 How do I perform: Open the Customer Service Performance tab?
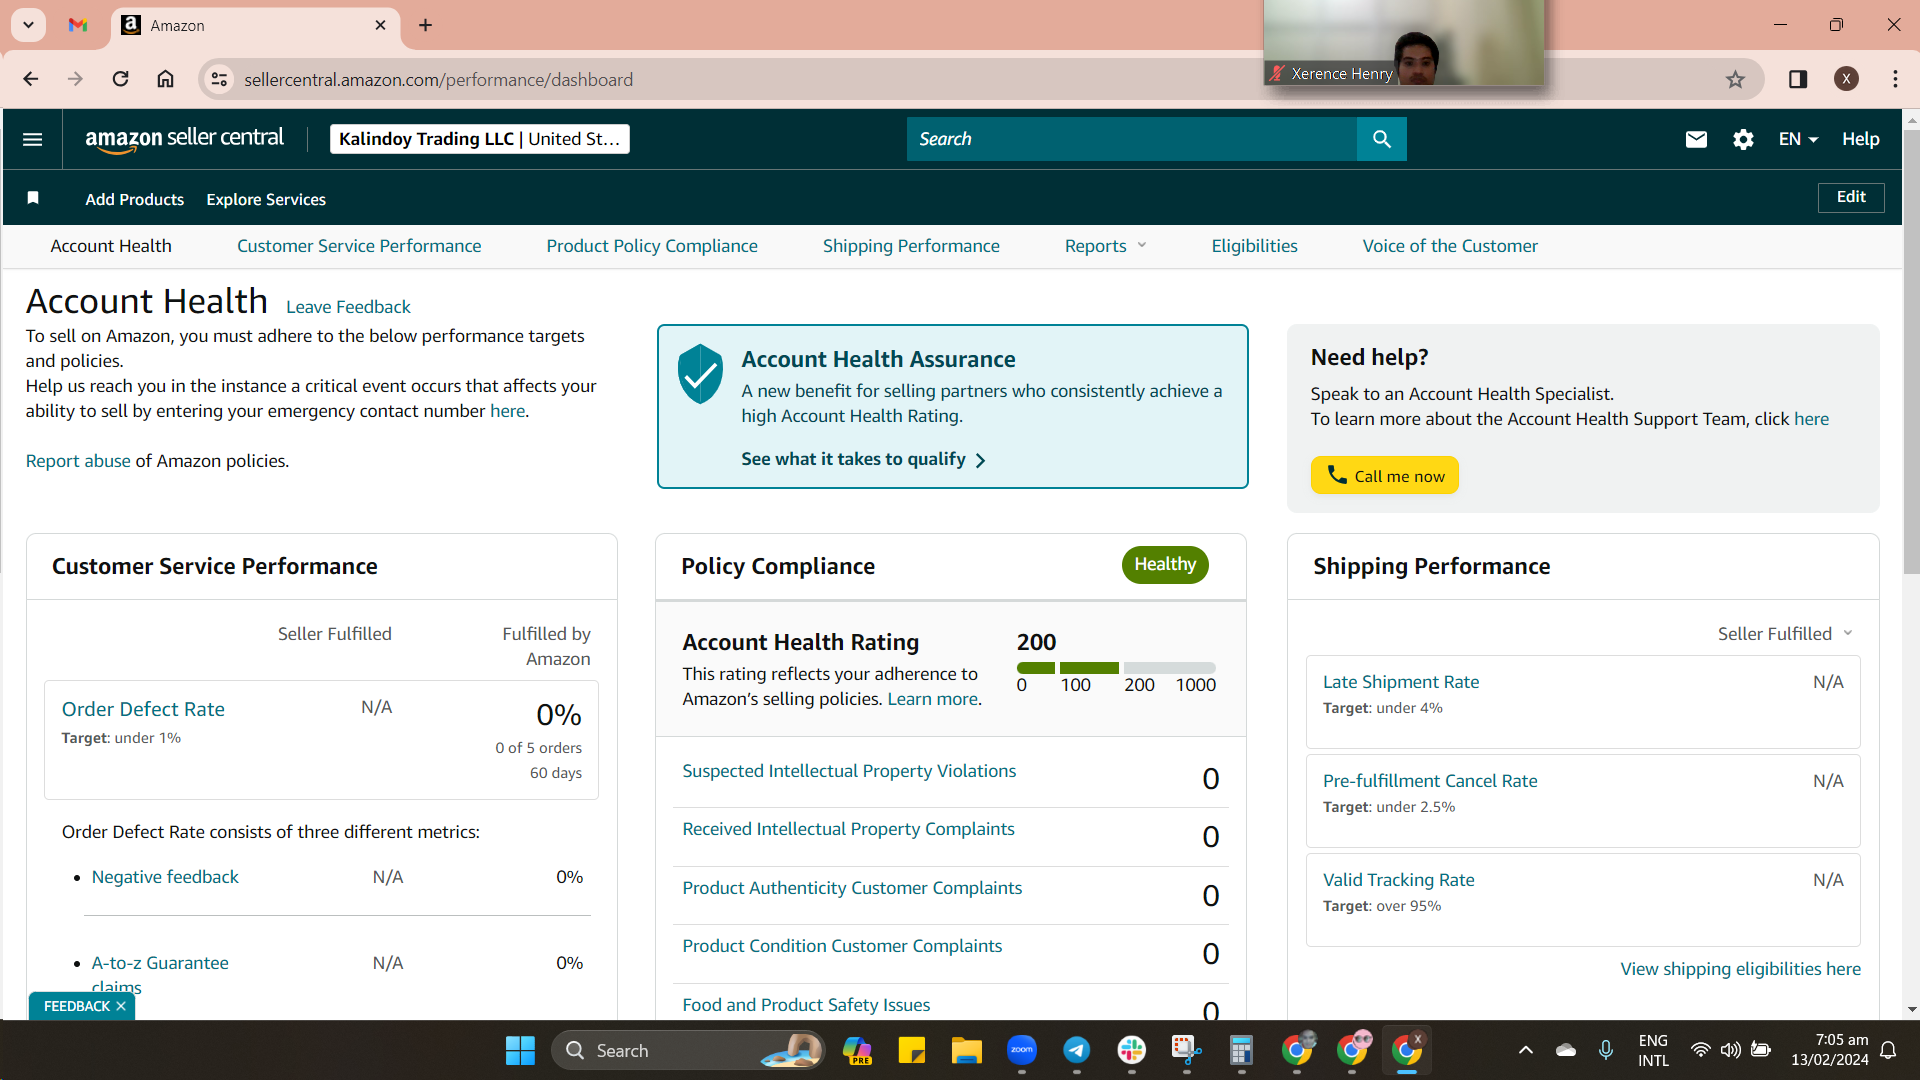(x=359, y=246)
